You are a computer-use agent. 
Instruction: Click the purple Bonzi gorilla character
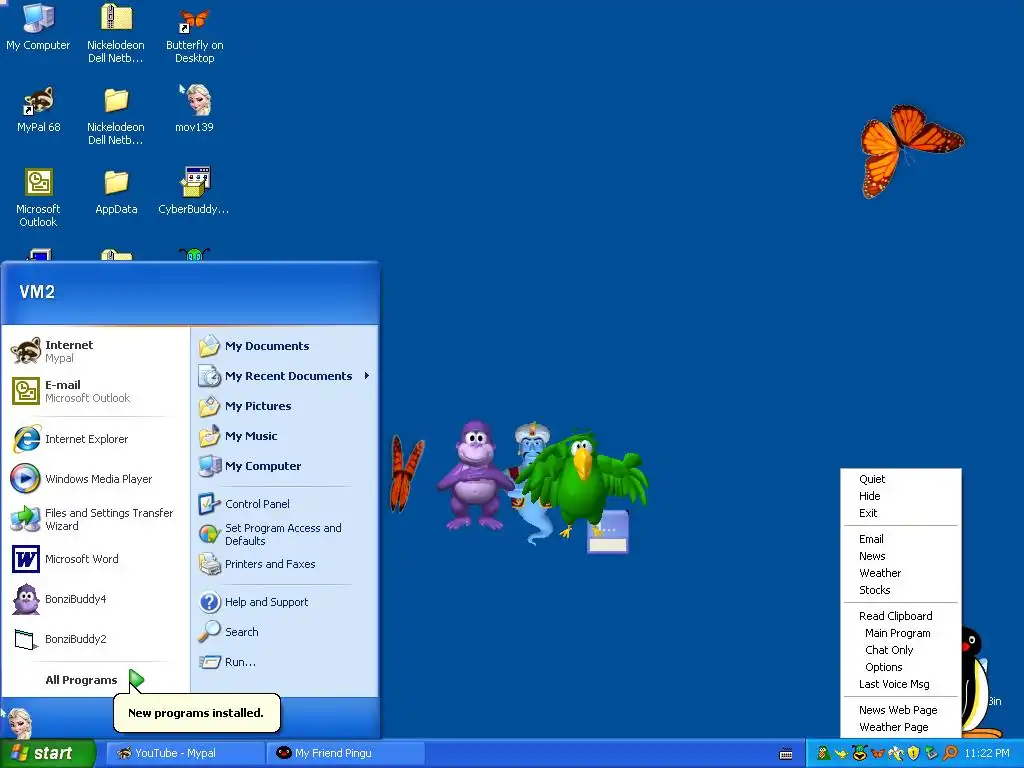(x=473, y=475)
